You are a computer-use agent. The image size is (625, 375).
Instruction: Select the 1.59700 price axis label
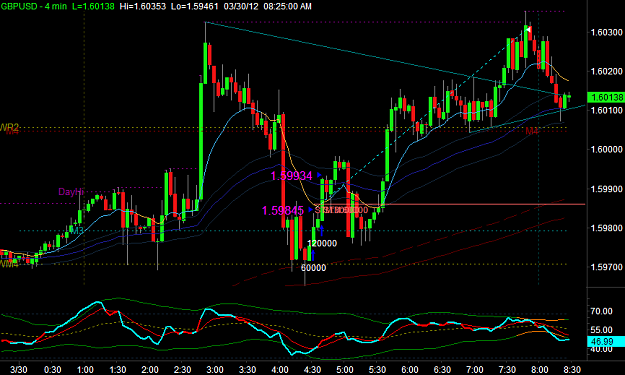pyautogui.click(x=606, y=267)
